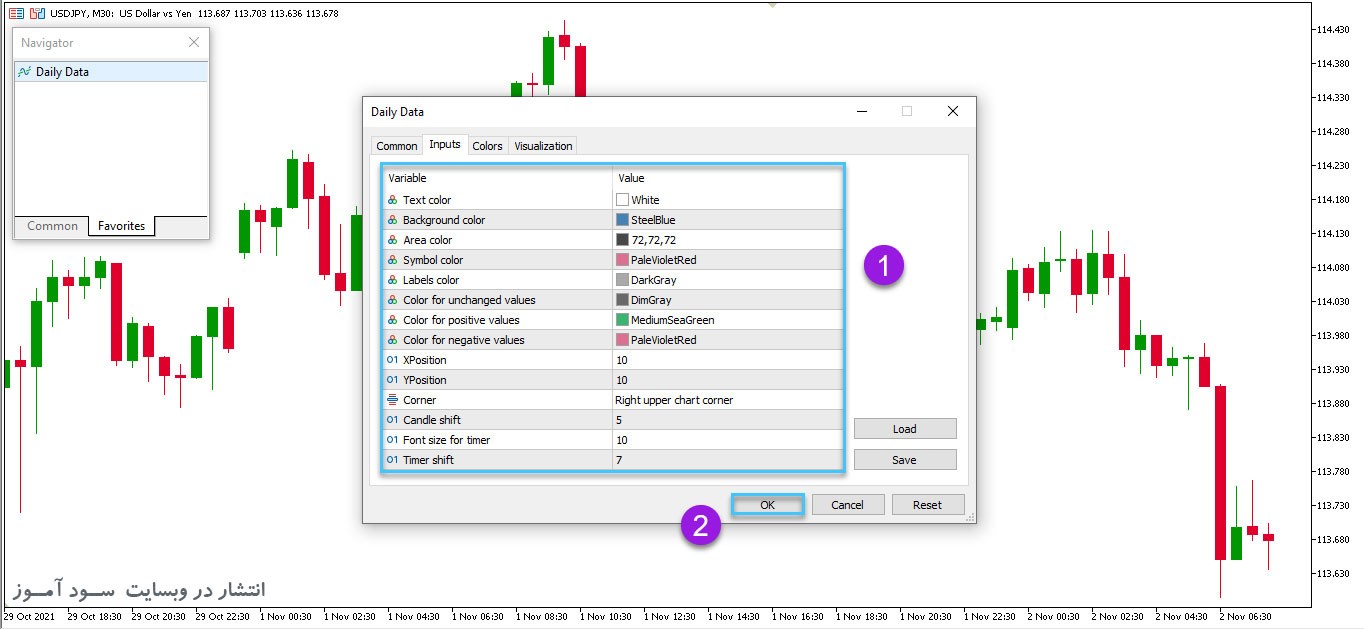Viewport: 1364px width, 629px height.
Task: Click the White Text color swatch
Action: [x=622, y=200]
